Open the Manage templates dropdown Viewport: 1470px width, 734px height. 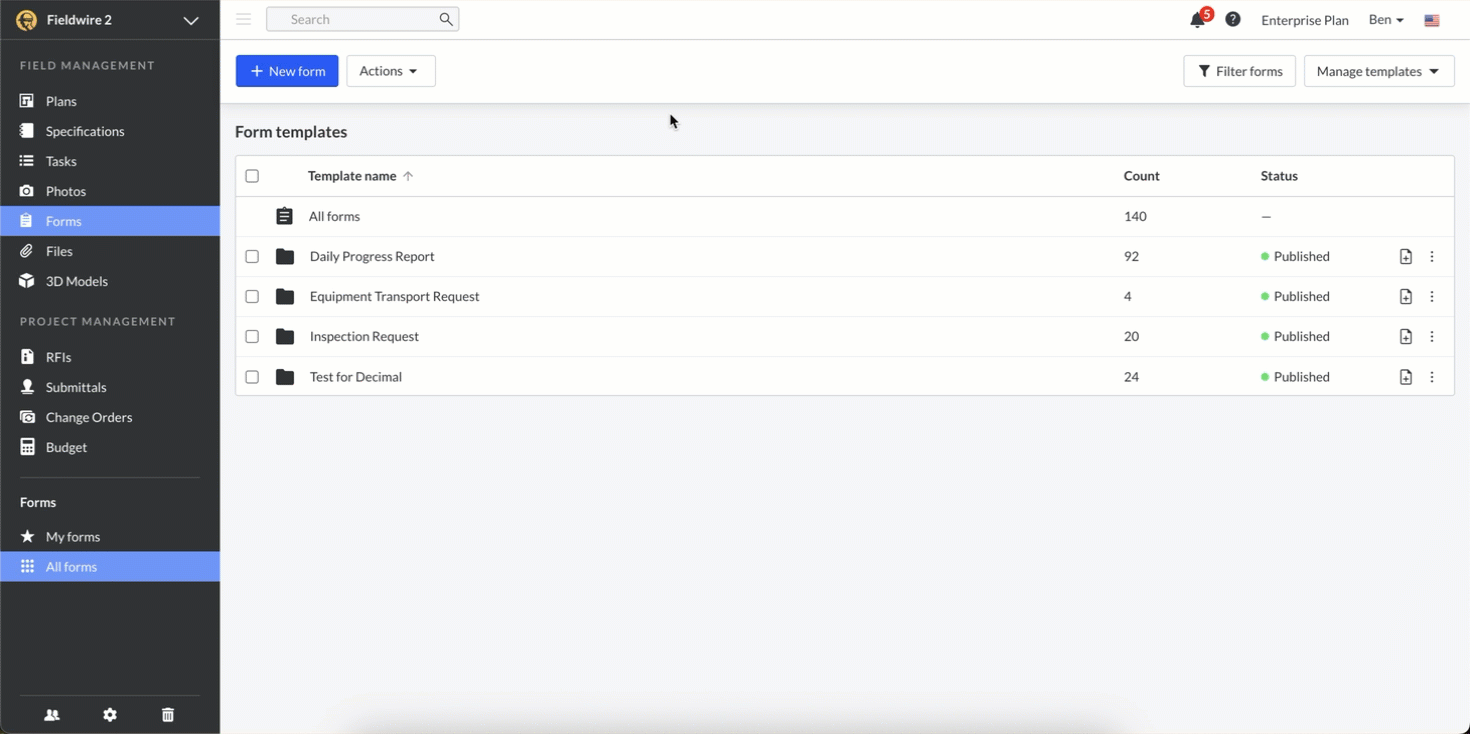1378,71
